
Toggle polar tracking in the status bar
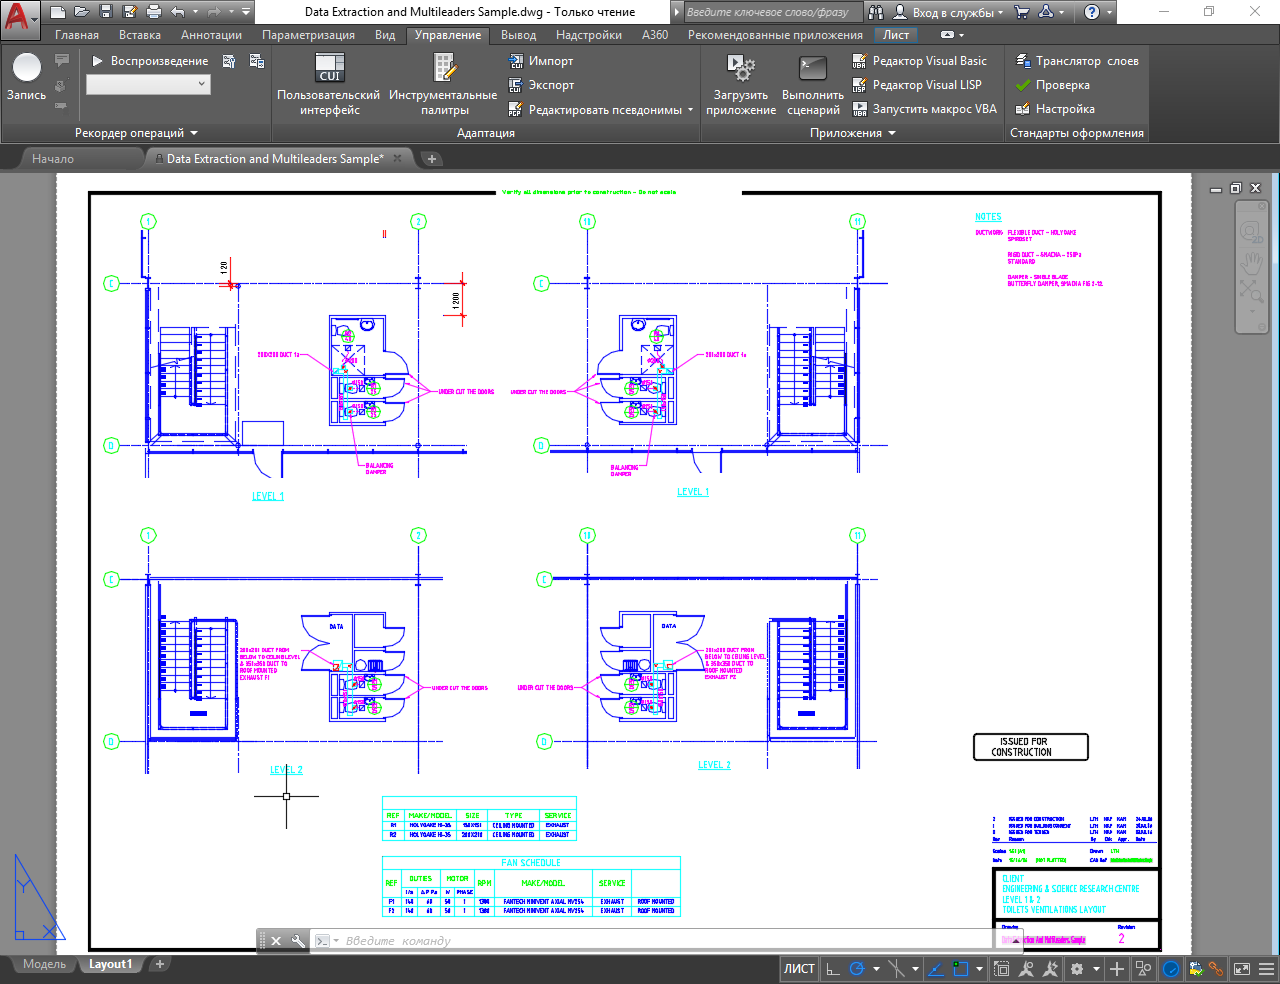pos(857,968)
